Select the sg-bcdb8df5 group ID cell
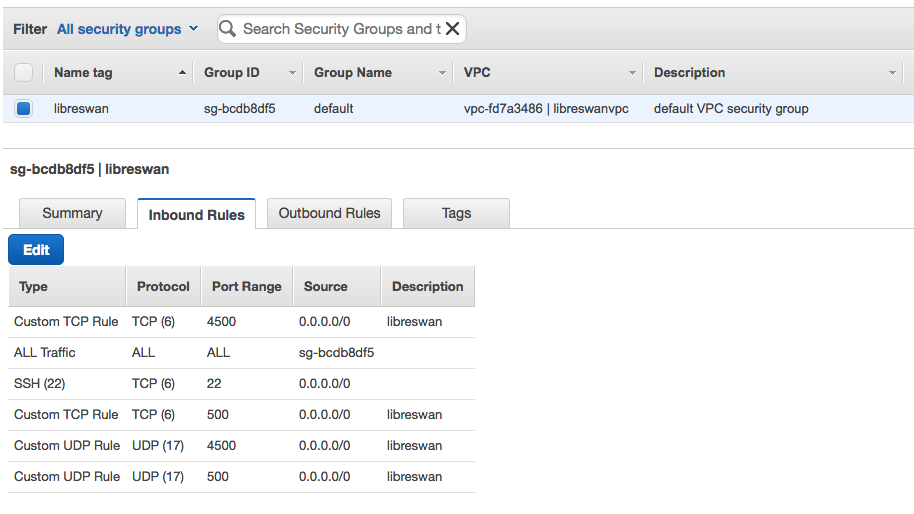This screenshot has width=914, height=514. click(239, 108)
